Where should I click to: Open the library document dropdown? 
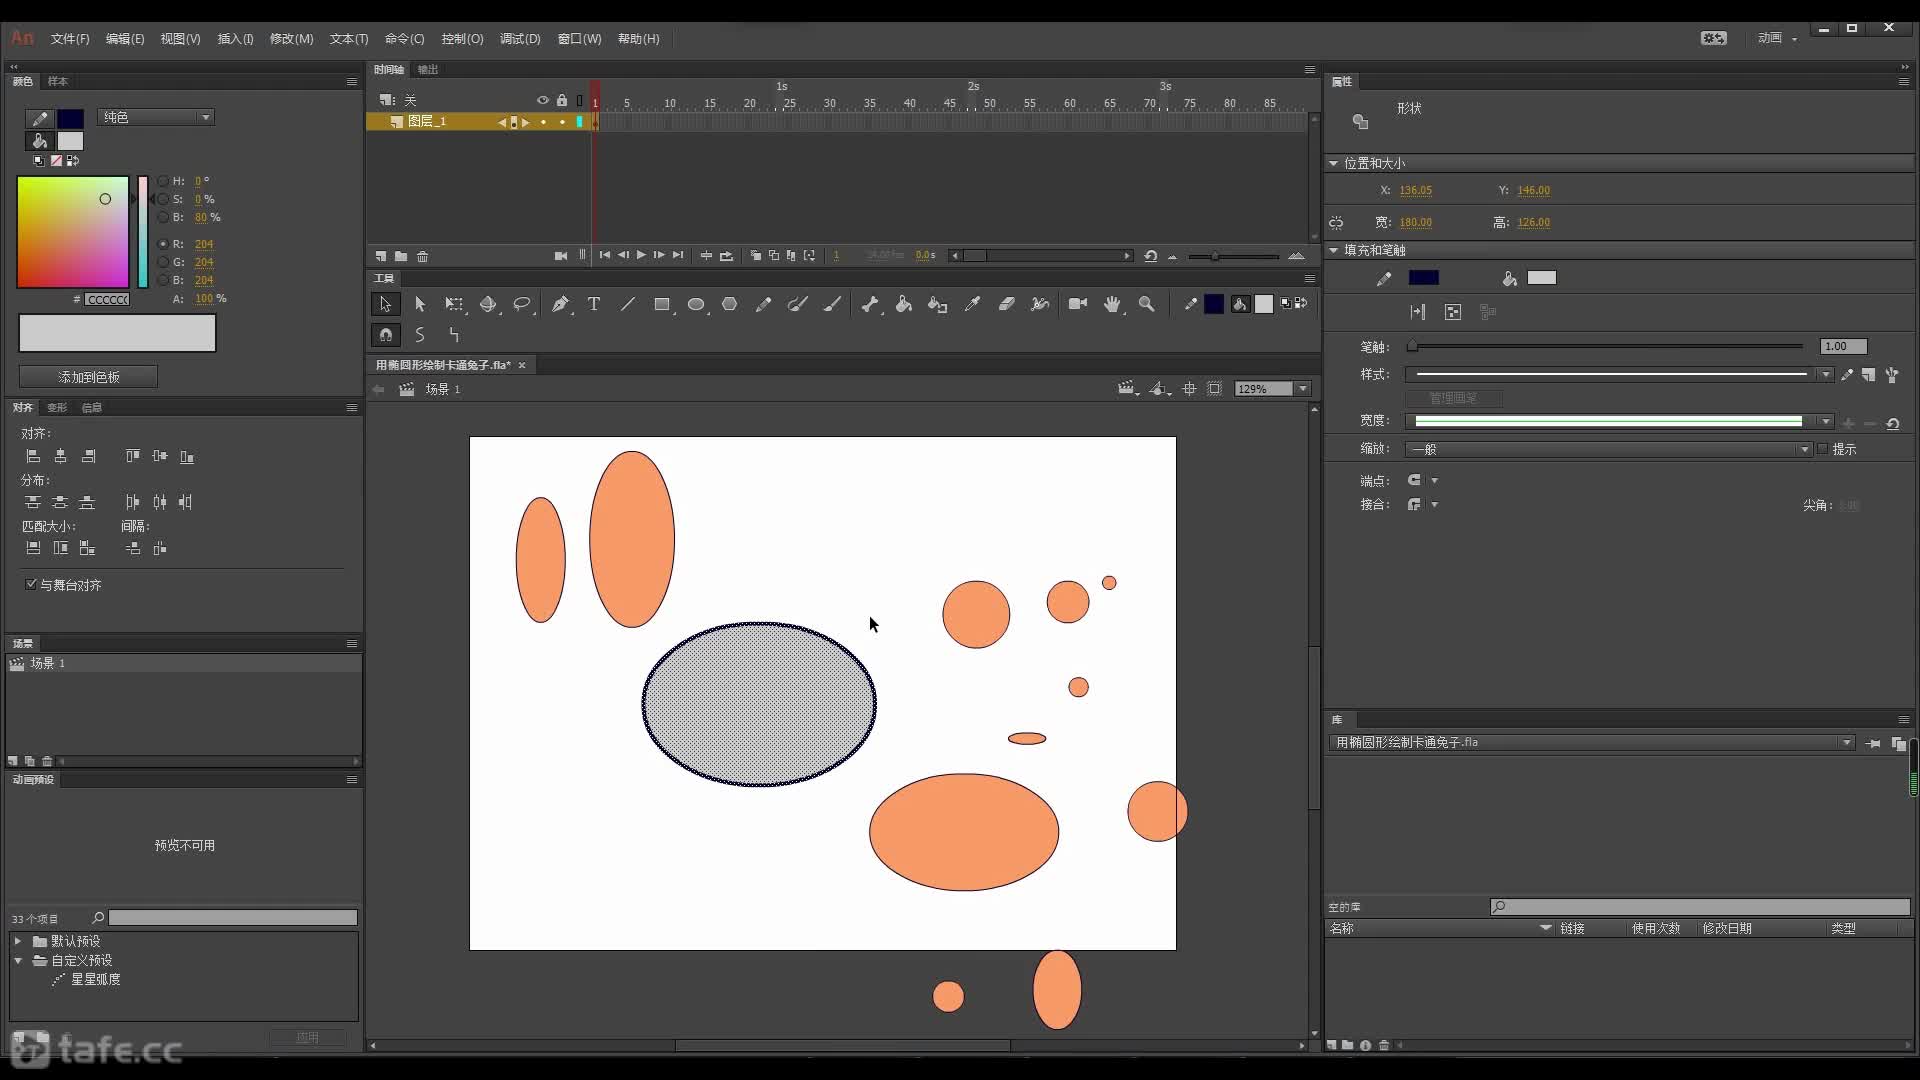pos(1592,742)
